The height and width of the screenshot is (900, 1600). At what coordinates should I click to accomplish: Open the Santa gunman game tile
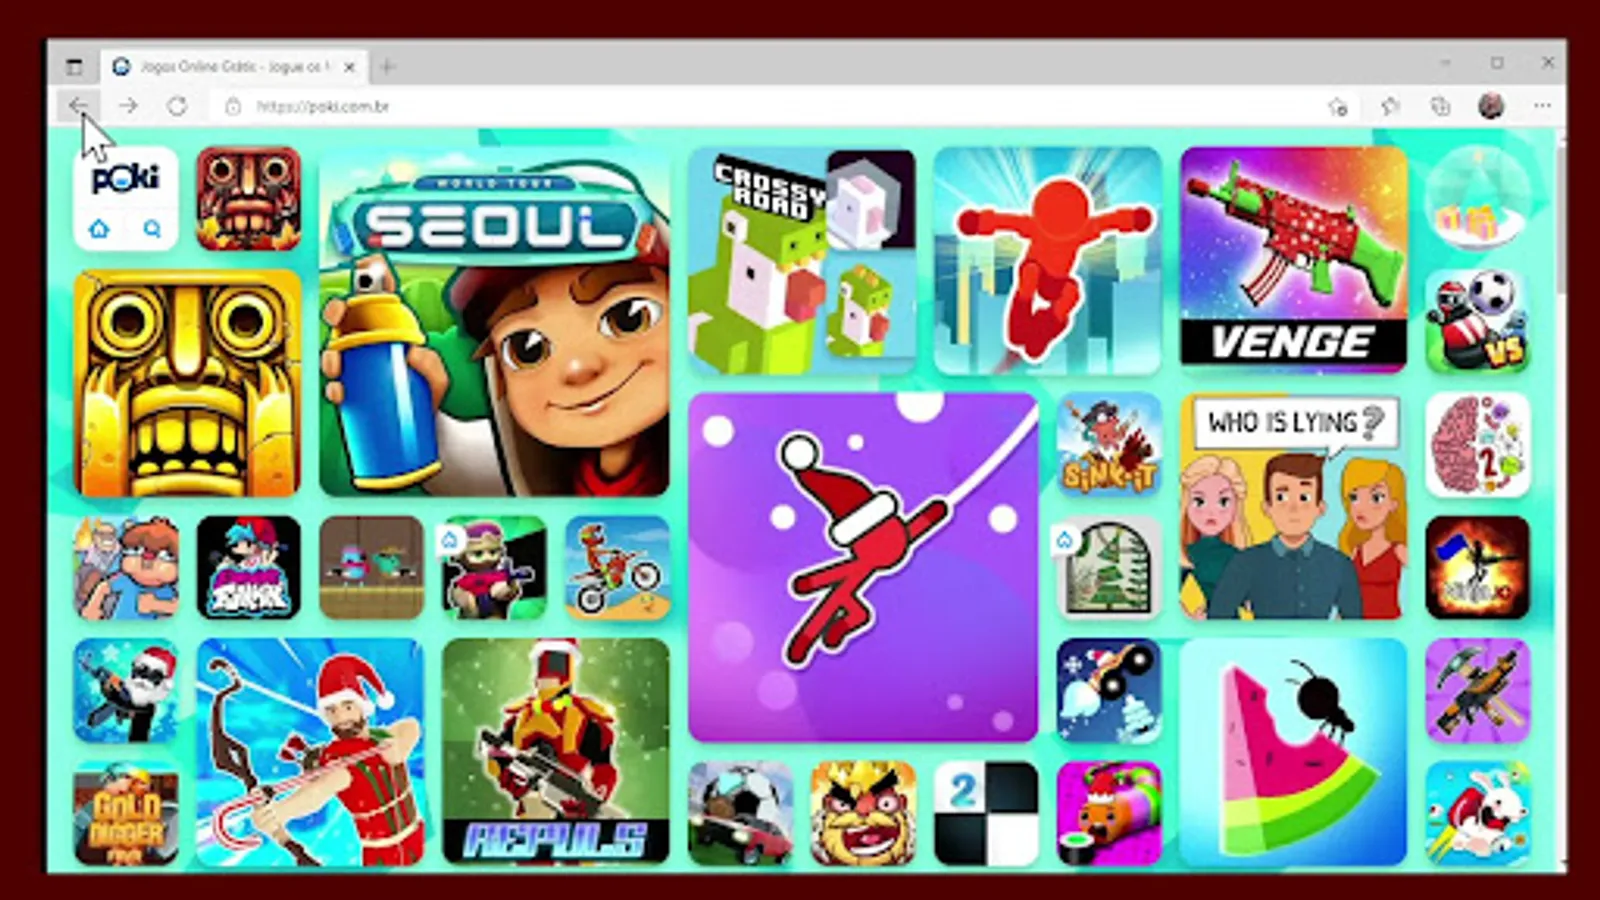(x=126, y=690)
